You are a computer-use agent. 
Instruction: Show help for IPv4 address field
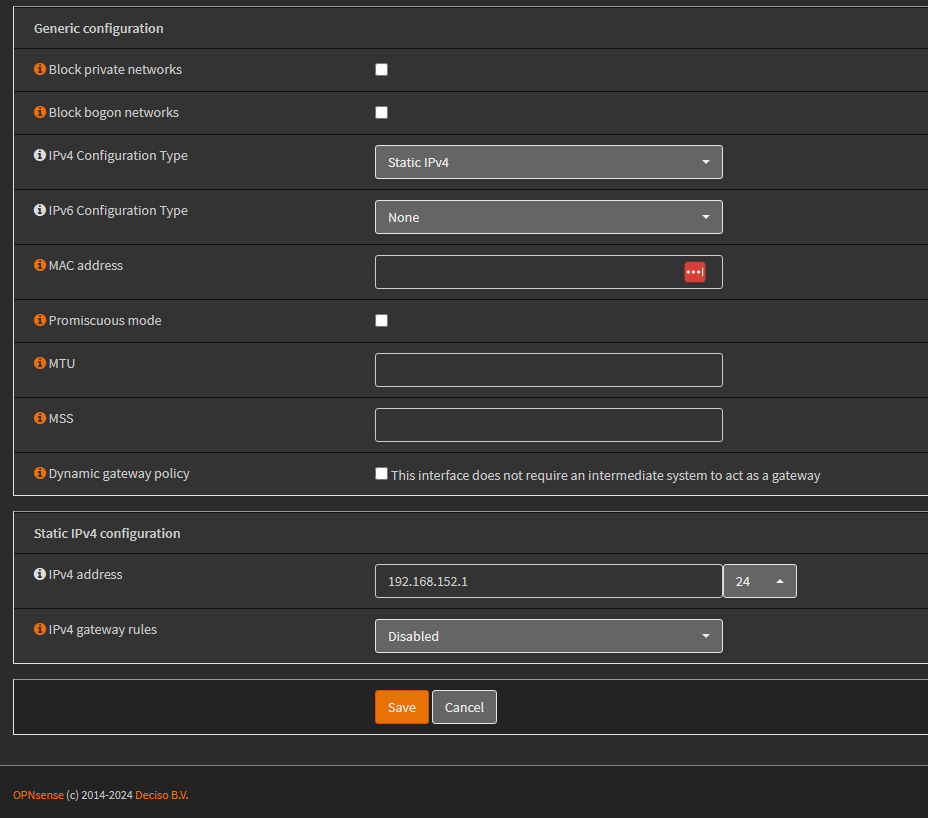(x=40, y=574)
